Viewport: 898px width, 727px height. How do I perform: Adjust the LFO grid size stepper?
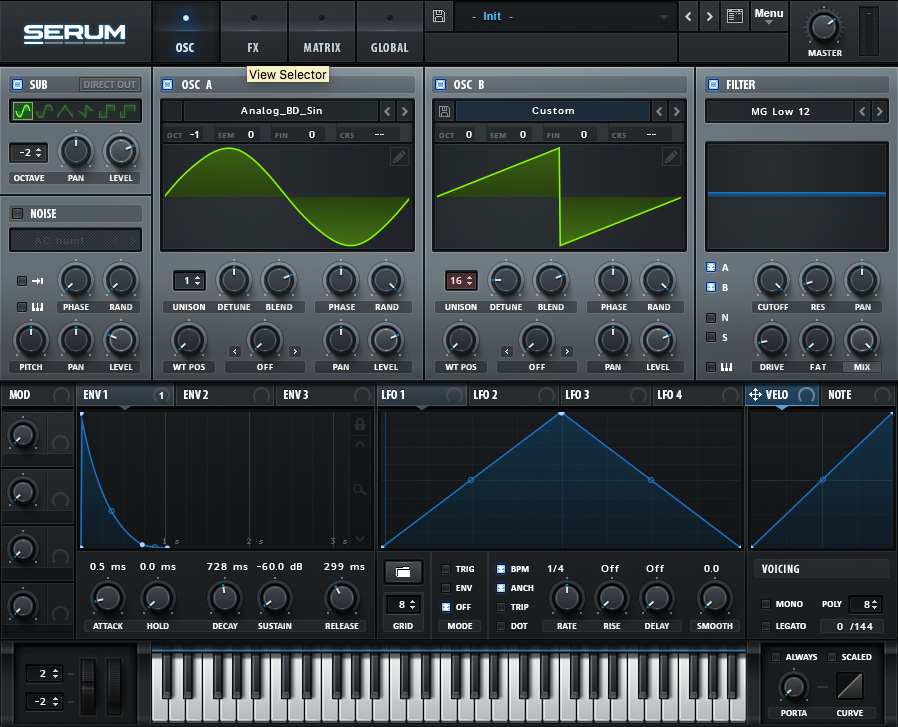coord(403,604)
